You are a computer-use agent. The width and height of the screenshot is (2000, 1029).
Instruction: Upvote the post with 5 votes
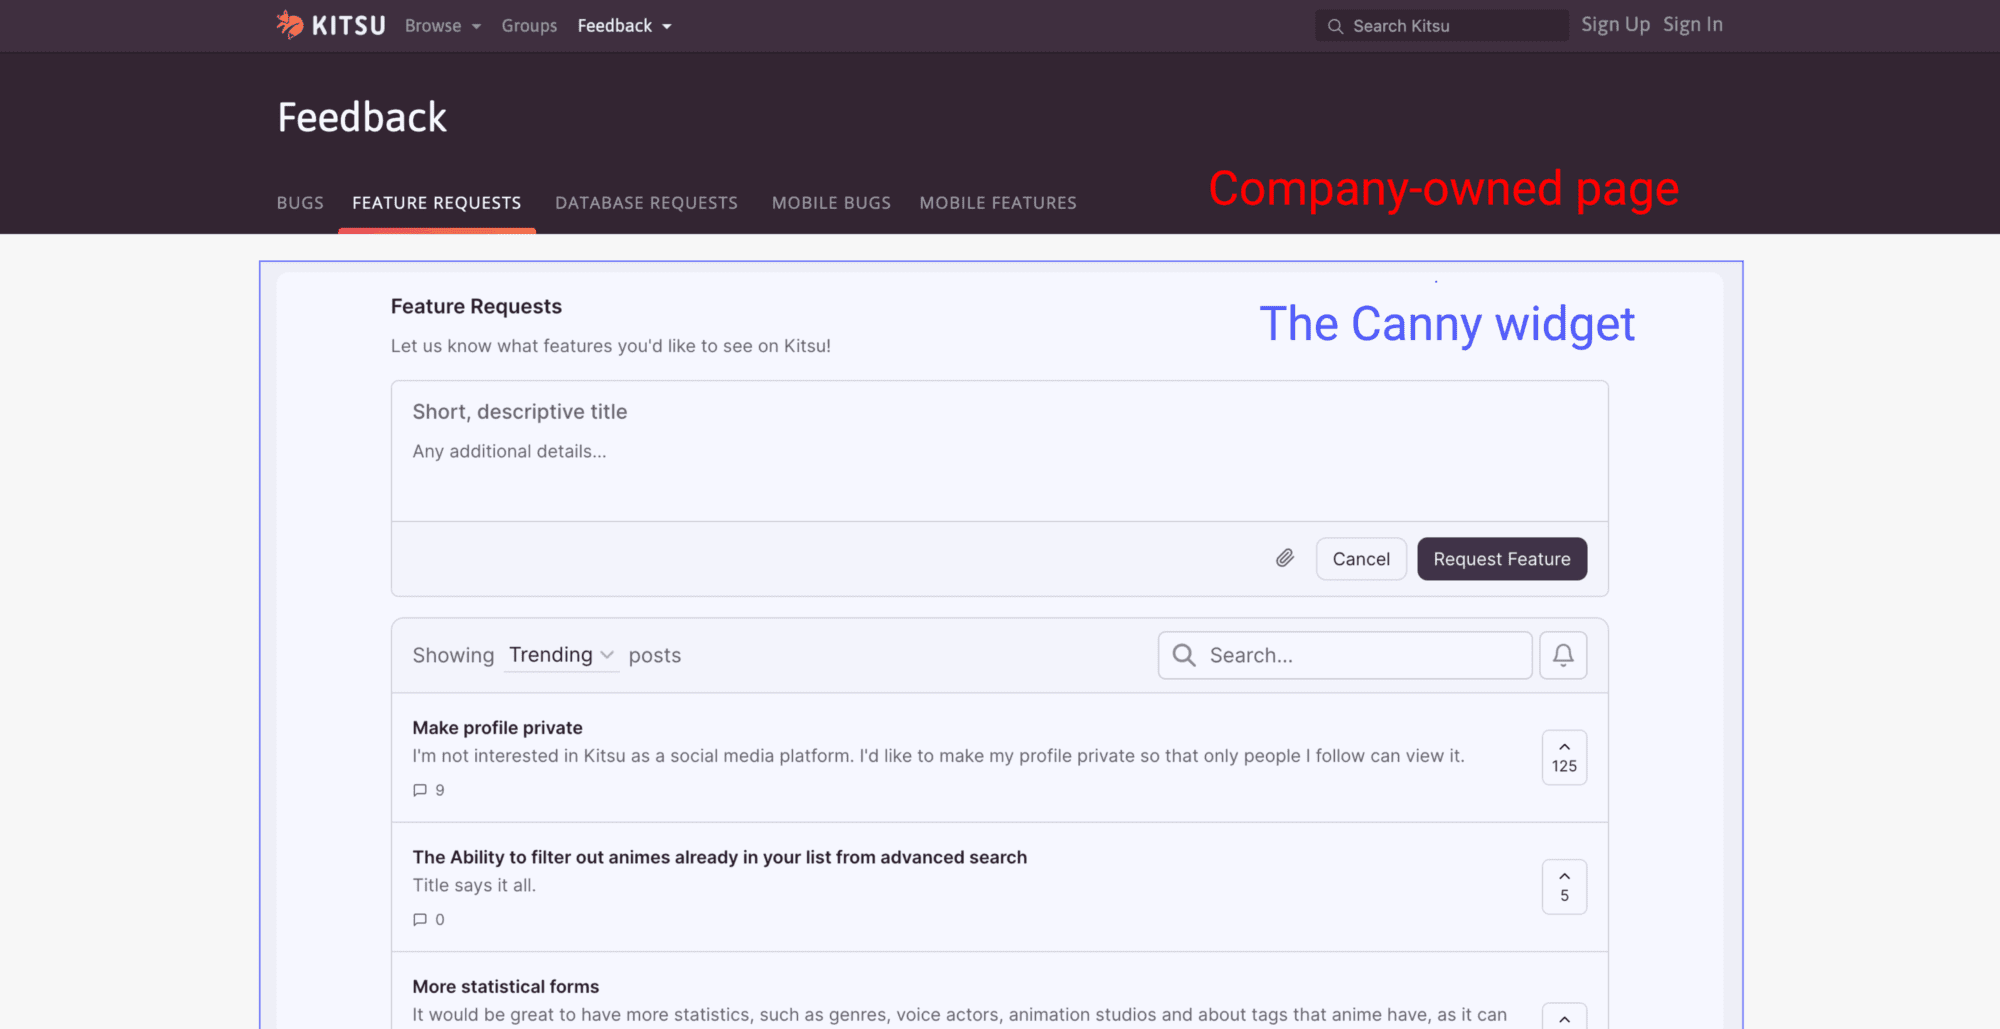pyautogui.click(x=1564, y=886)
